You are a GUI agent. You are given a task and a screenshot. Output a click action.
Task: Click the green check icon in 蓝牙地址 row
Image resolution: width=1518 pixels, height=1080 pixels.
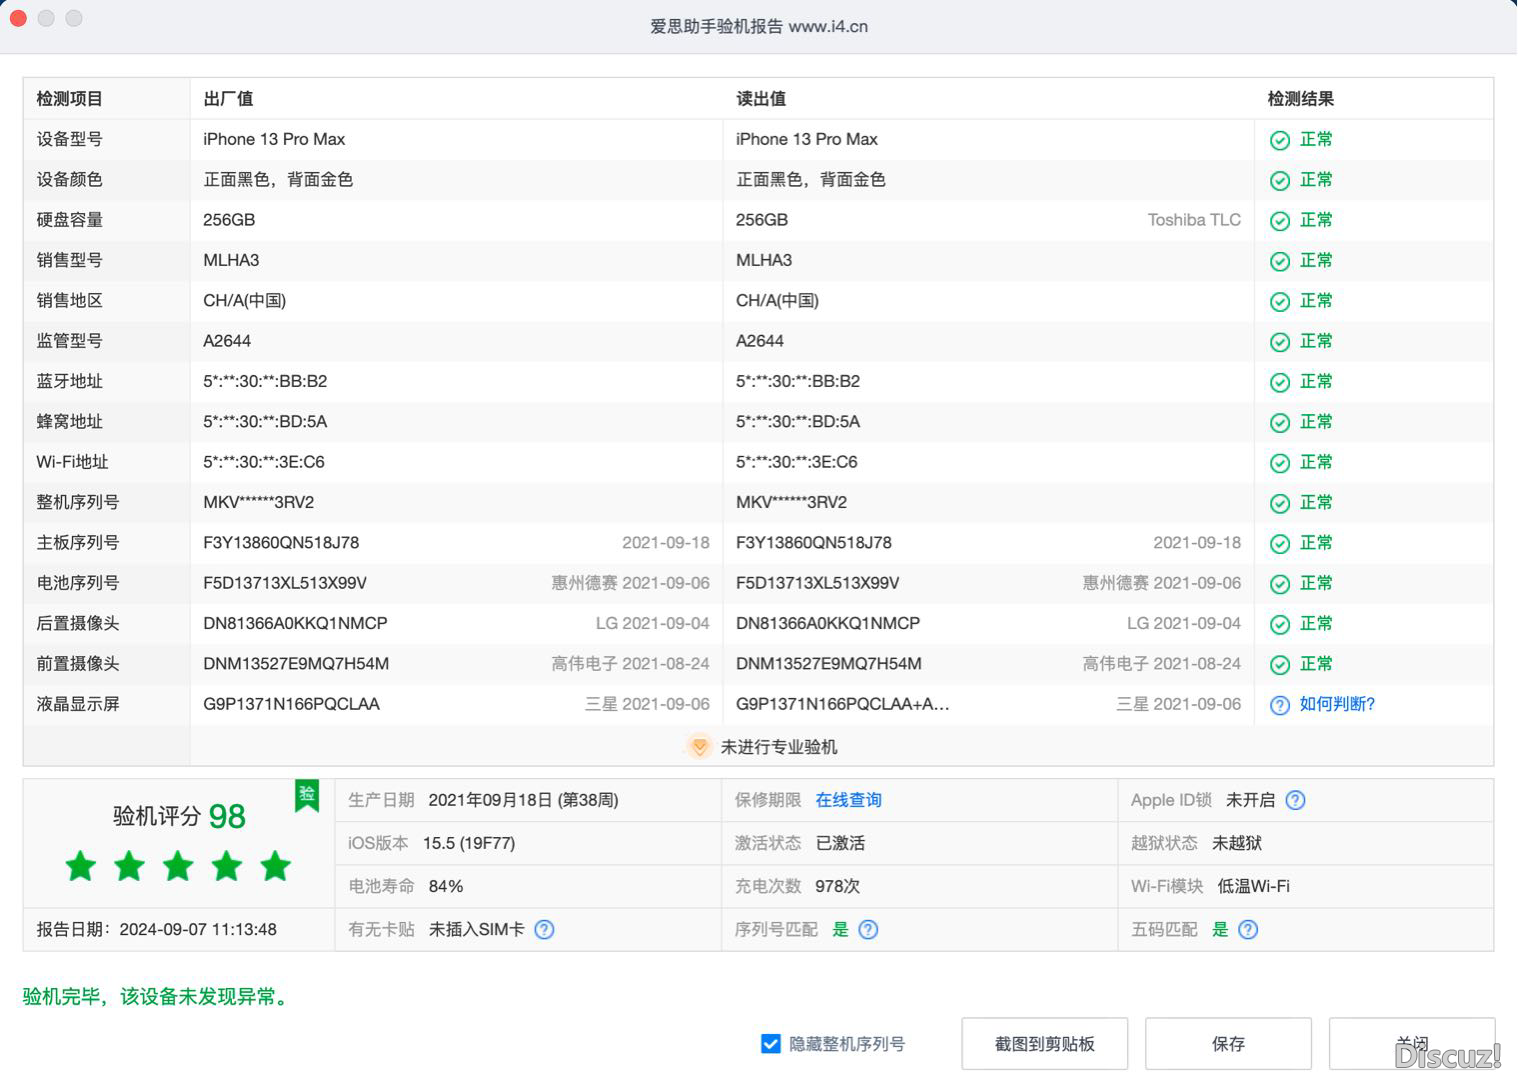coord(1279,382)
